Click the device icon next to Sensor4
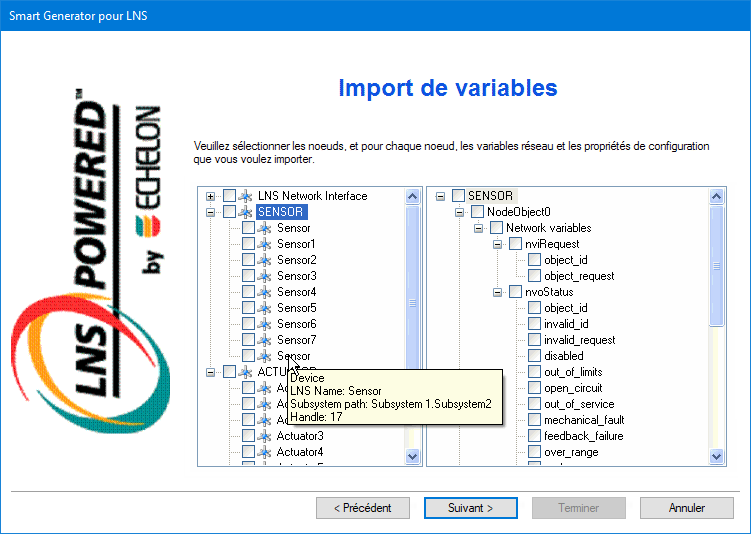Image resolution: width=751 pixels, height=534 pixels. [x=264, y=292]
